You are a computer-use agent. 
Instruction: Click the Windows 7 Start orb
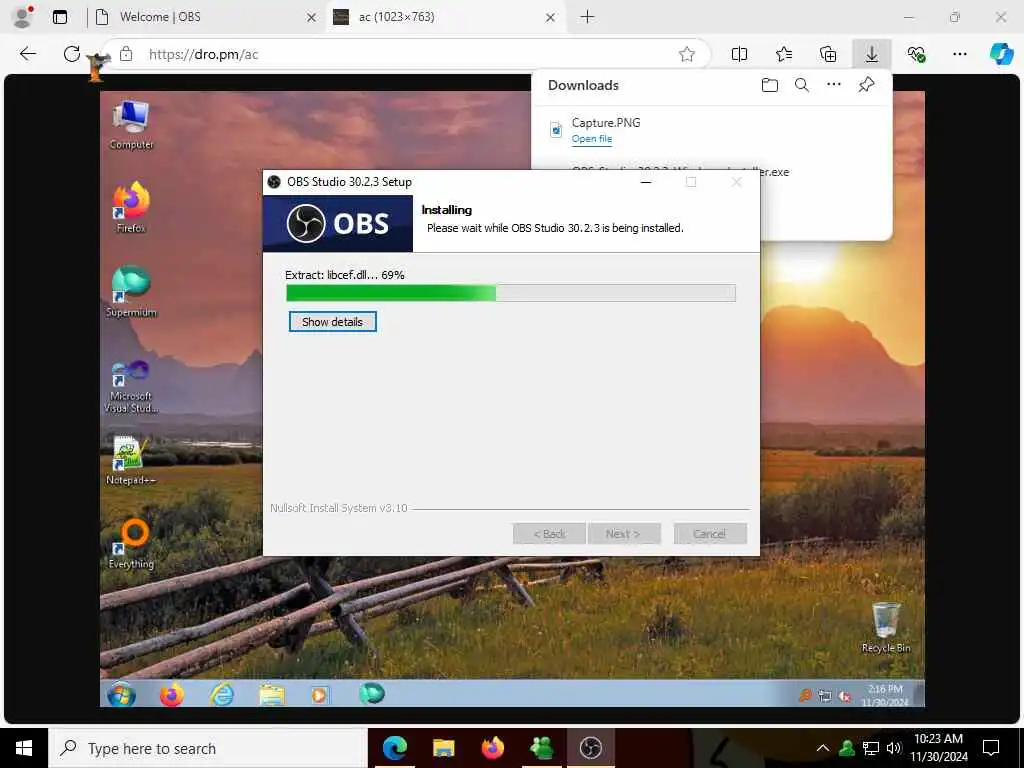point(121,694)
